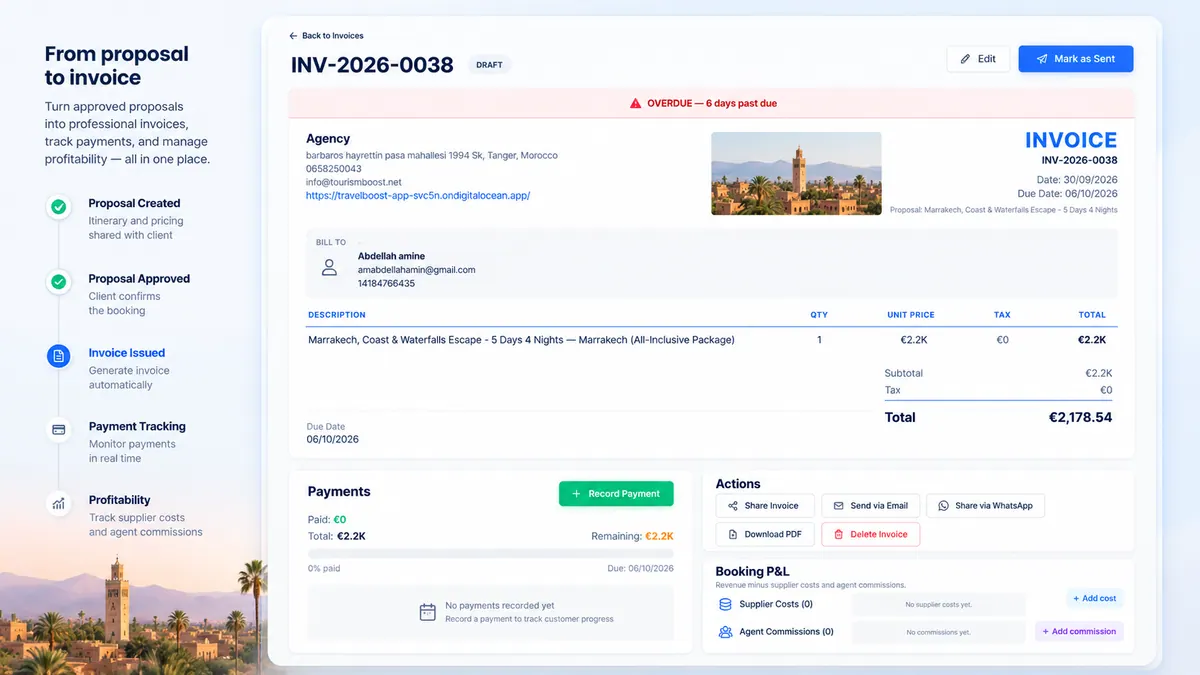The width and height of the screenshot is (1200, 675).
Task: Click the total amount €2,178.54
Action: click(x=1080, y=417)
